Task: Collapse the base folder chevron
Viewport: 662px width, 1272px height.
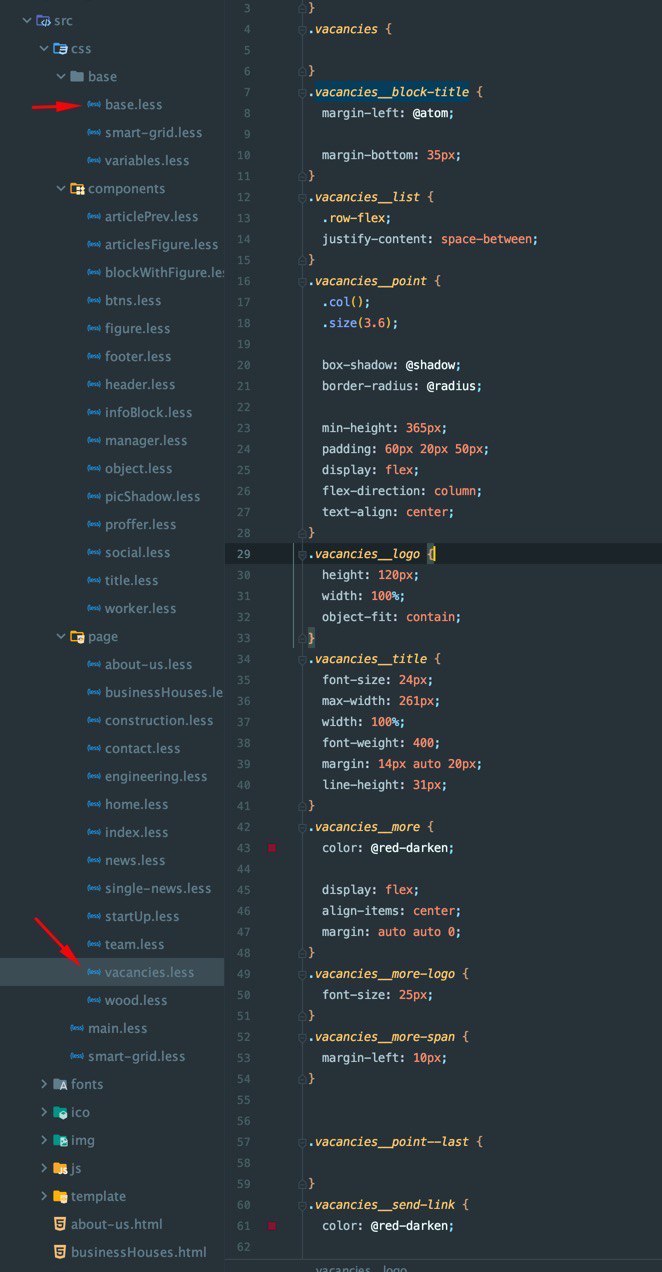Action: click(60, 76)
